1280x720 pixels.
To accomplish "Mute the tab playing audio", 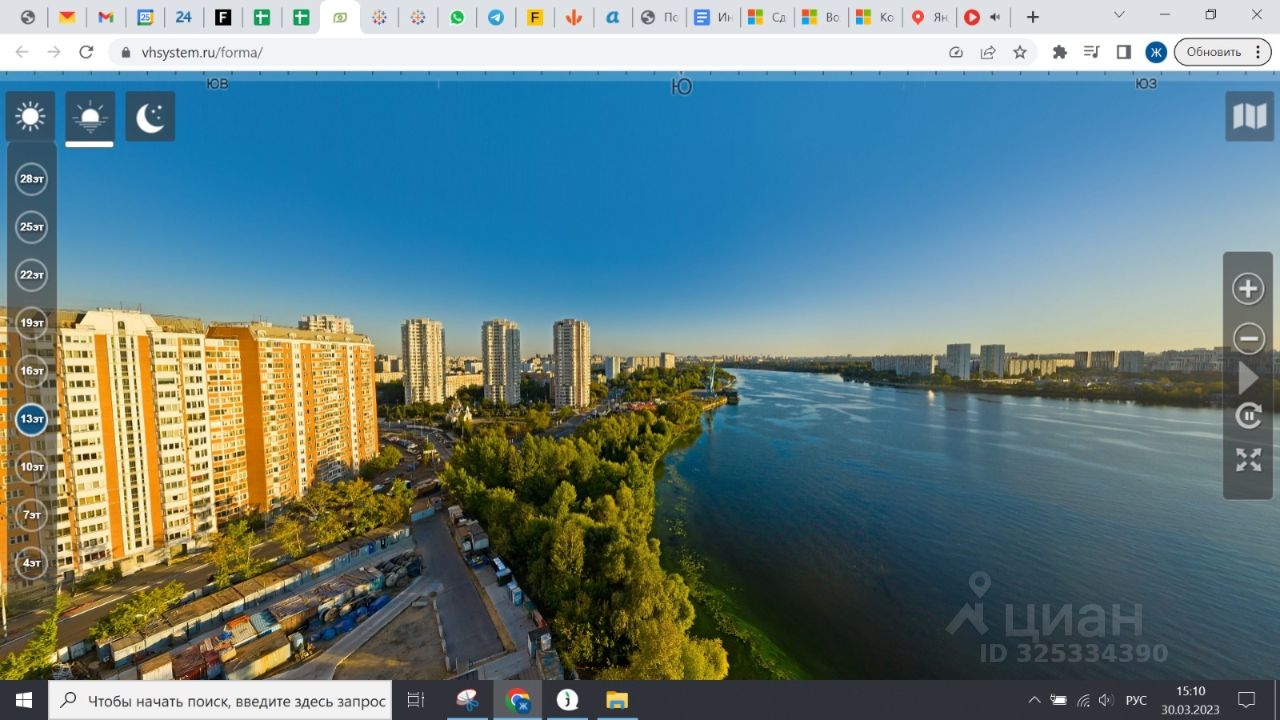I will click(995, 17).
